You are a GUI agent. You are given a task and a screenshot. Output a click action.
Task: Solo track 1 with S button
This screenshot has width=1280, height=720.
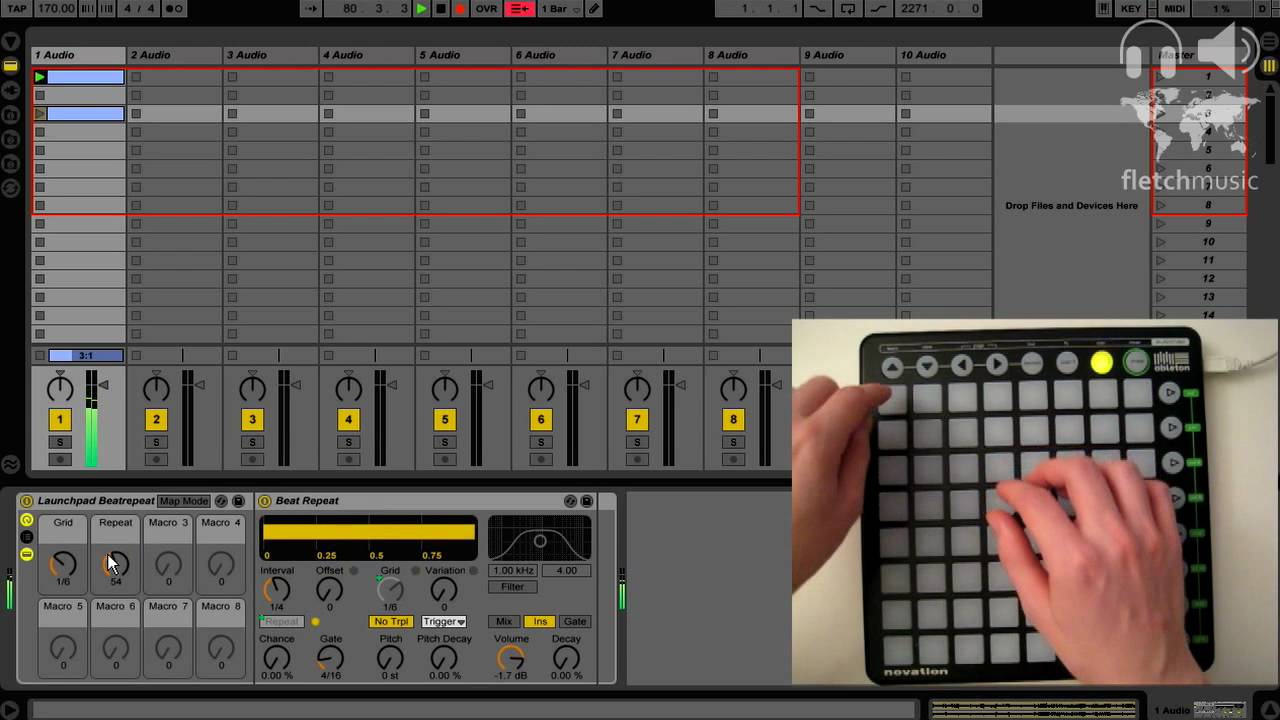60,442
